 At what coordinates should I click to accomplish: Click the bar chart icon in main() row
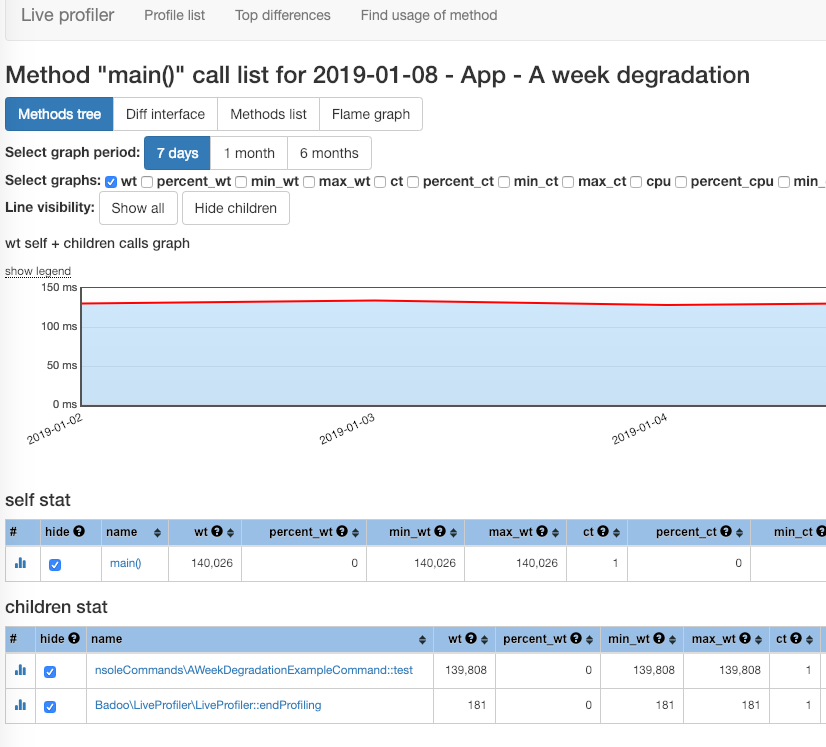click(20, 563)
